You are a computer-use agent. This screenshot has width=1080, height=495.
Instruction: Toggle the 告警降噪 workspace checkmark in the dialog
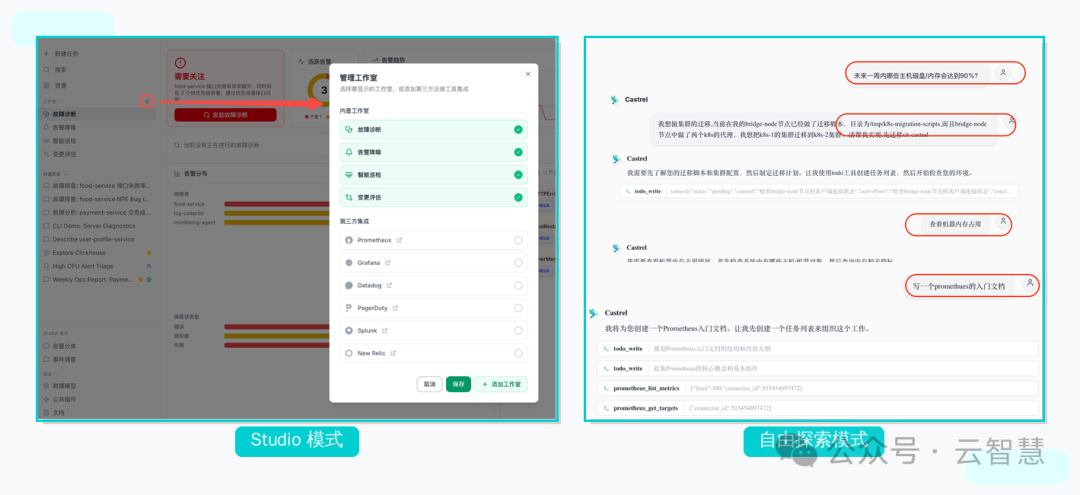coord(518,152)
